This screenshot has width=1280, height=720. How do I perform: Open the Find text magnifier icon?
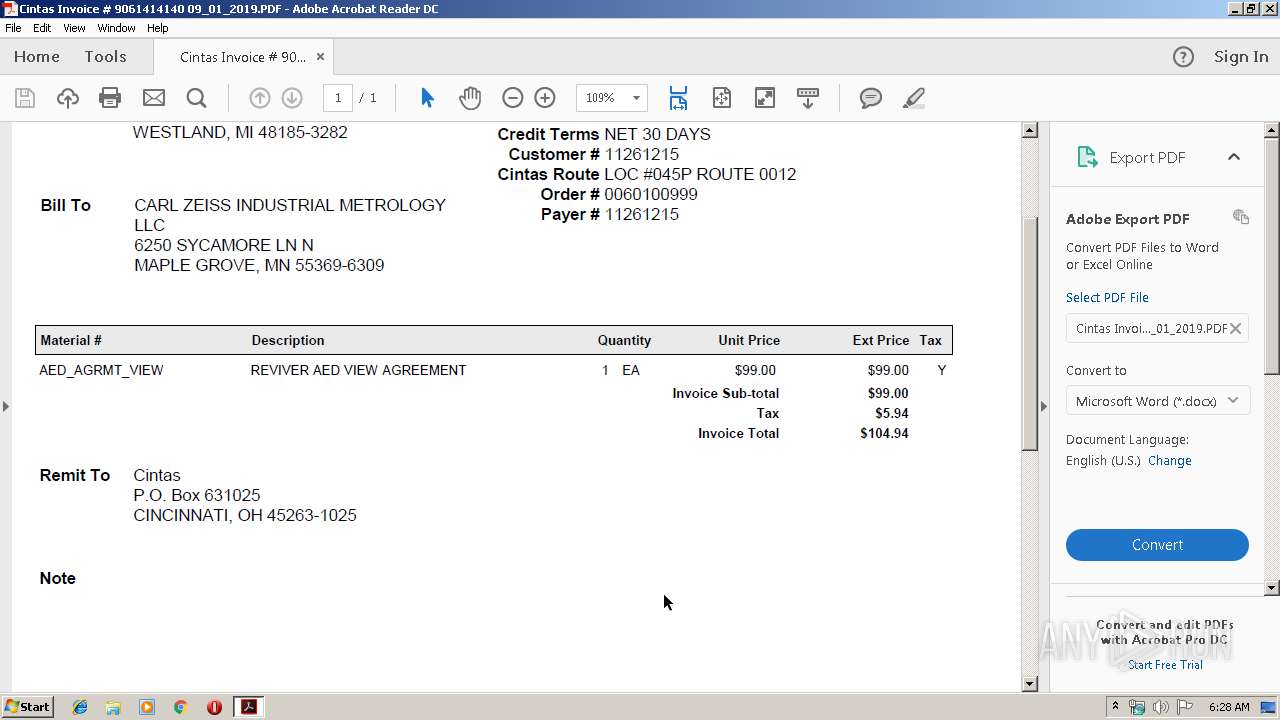197,98
